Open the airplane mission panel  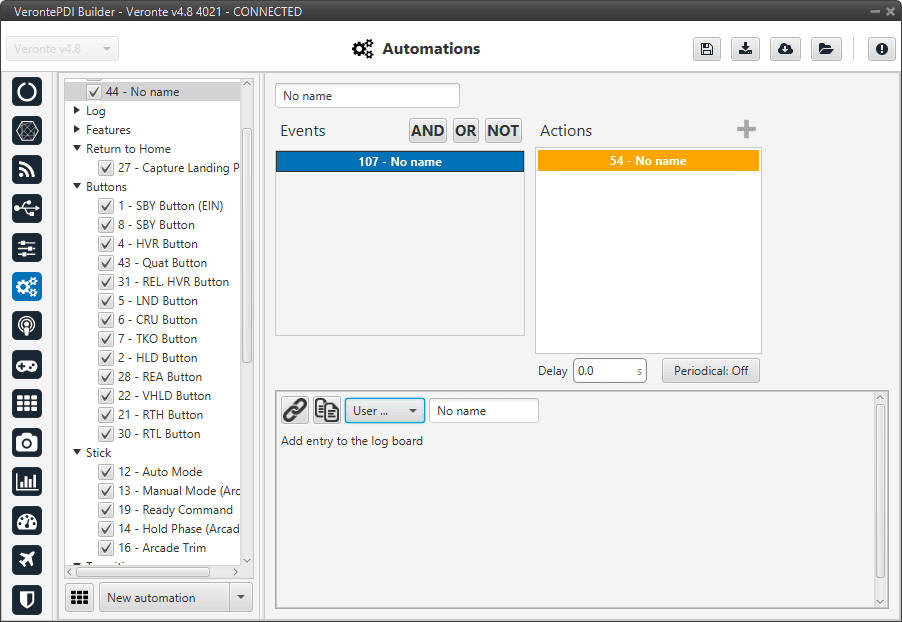coord(26,559)
